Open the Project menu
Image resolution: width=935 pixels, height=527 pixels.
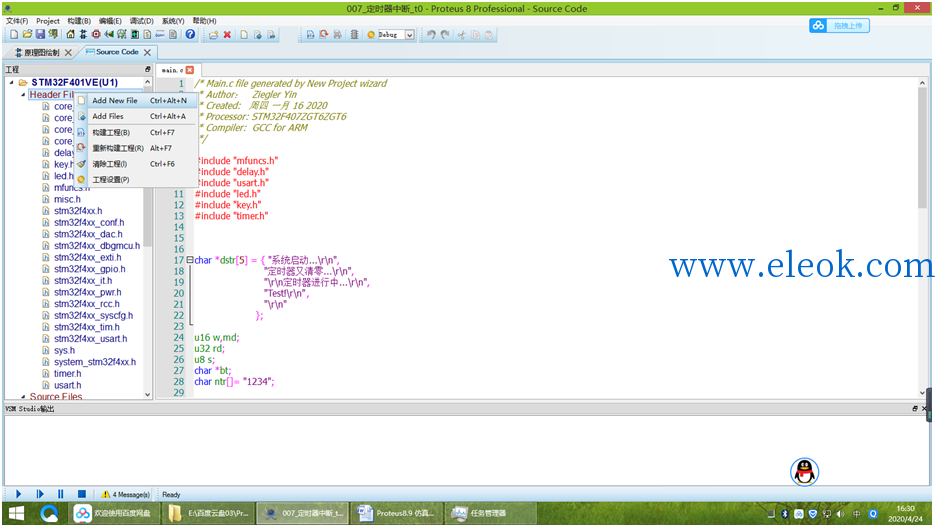[48, 21]
